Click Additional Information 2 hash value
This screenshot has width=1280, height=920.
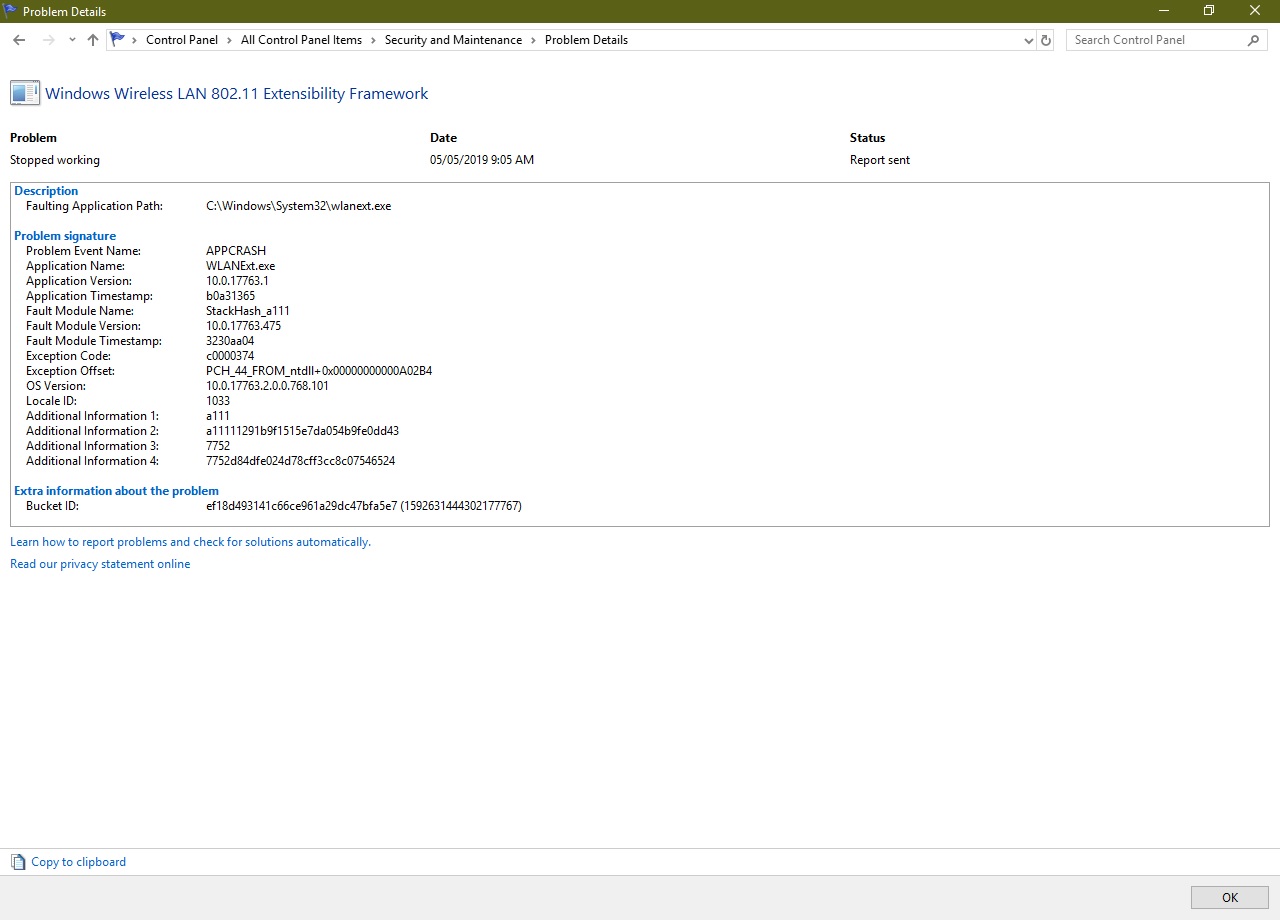tap(302, 431)
